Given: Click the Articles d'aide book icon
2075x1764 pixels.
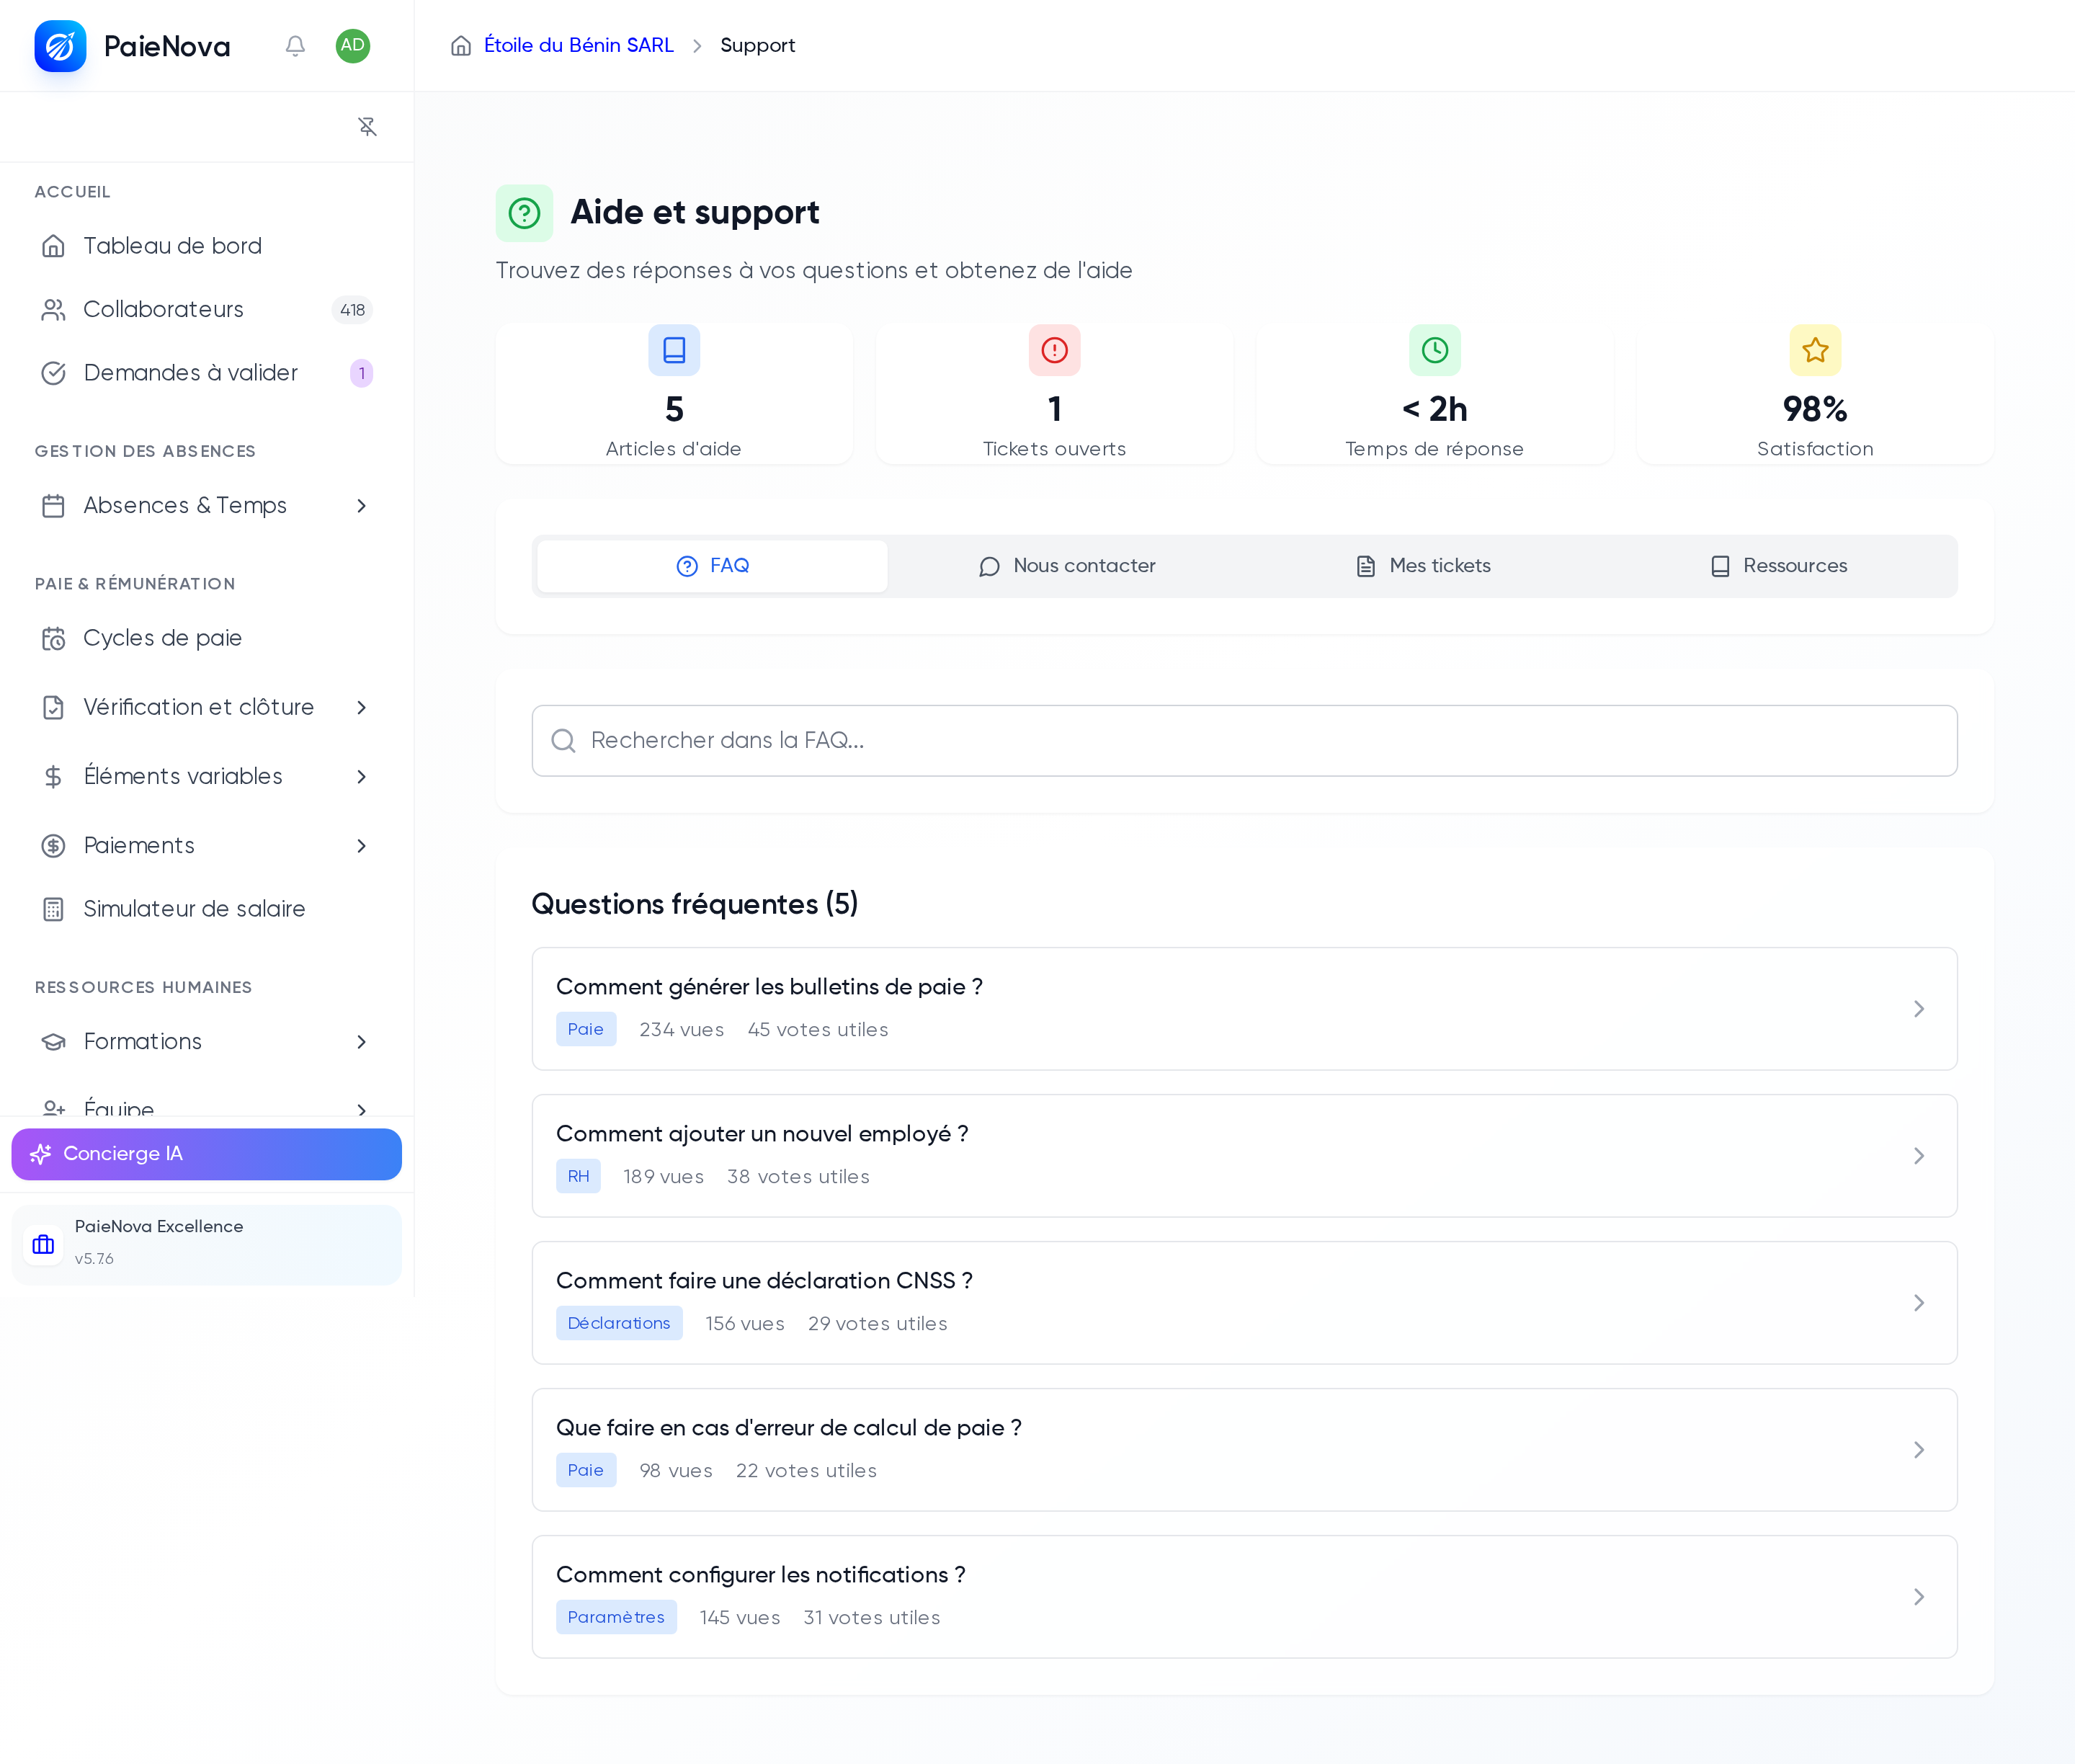Looking at the screenshot, I should (674, 350).
